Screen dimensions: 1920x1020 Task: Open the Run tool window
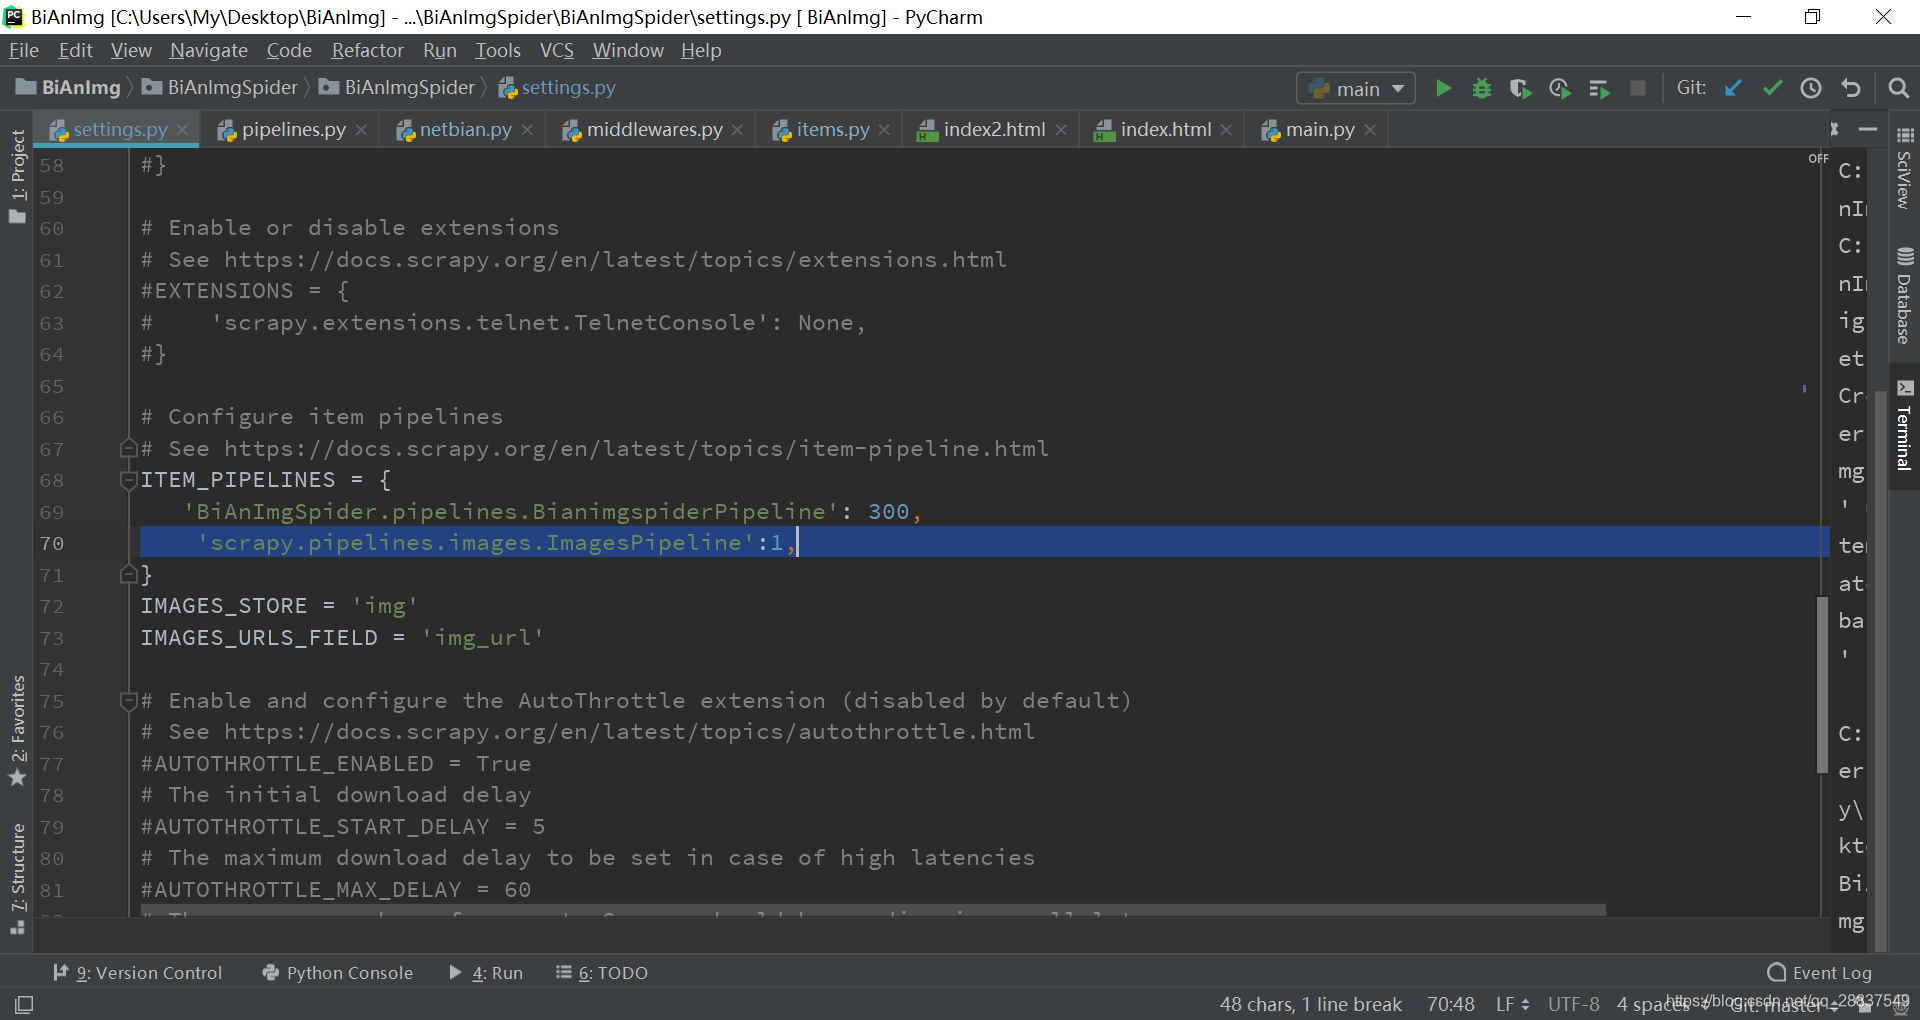486,973
